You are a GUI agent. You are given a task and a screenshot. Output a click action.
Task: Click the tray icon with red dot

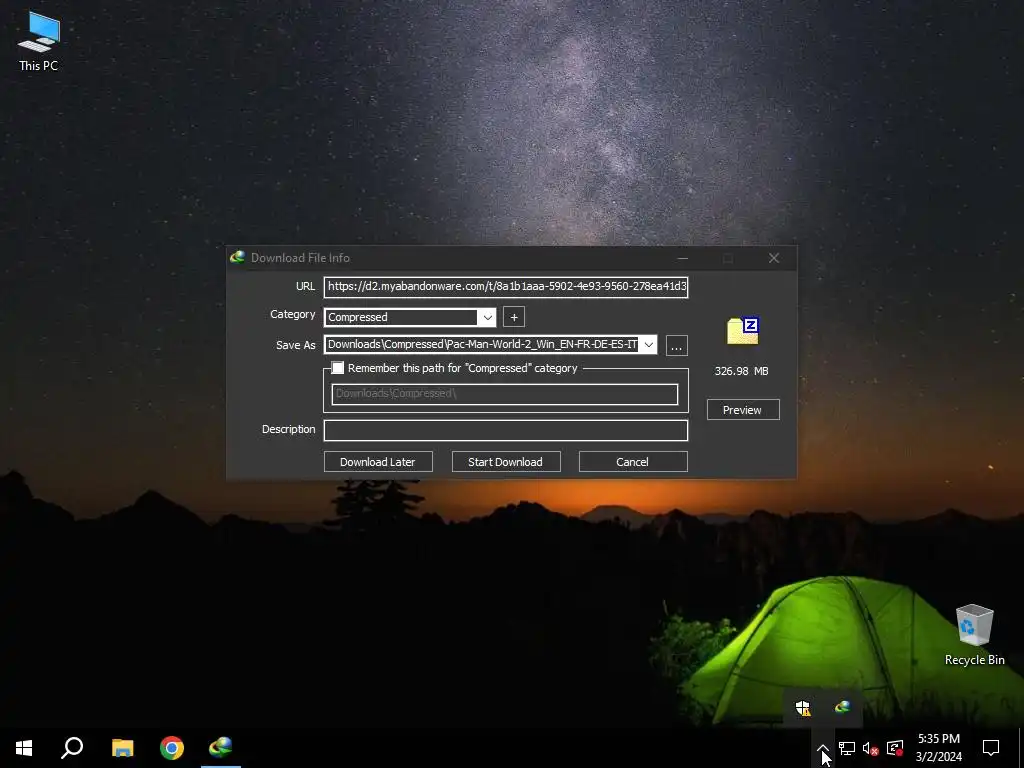(895, 748)
